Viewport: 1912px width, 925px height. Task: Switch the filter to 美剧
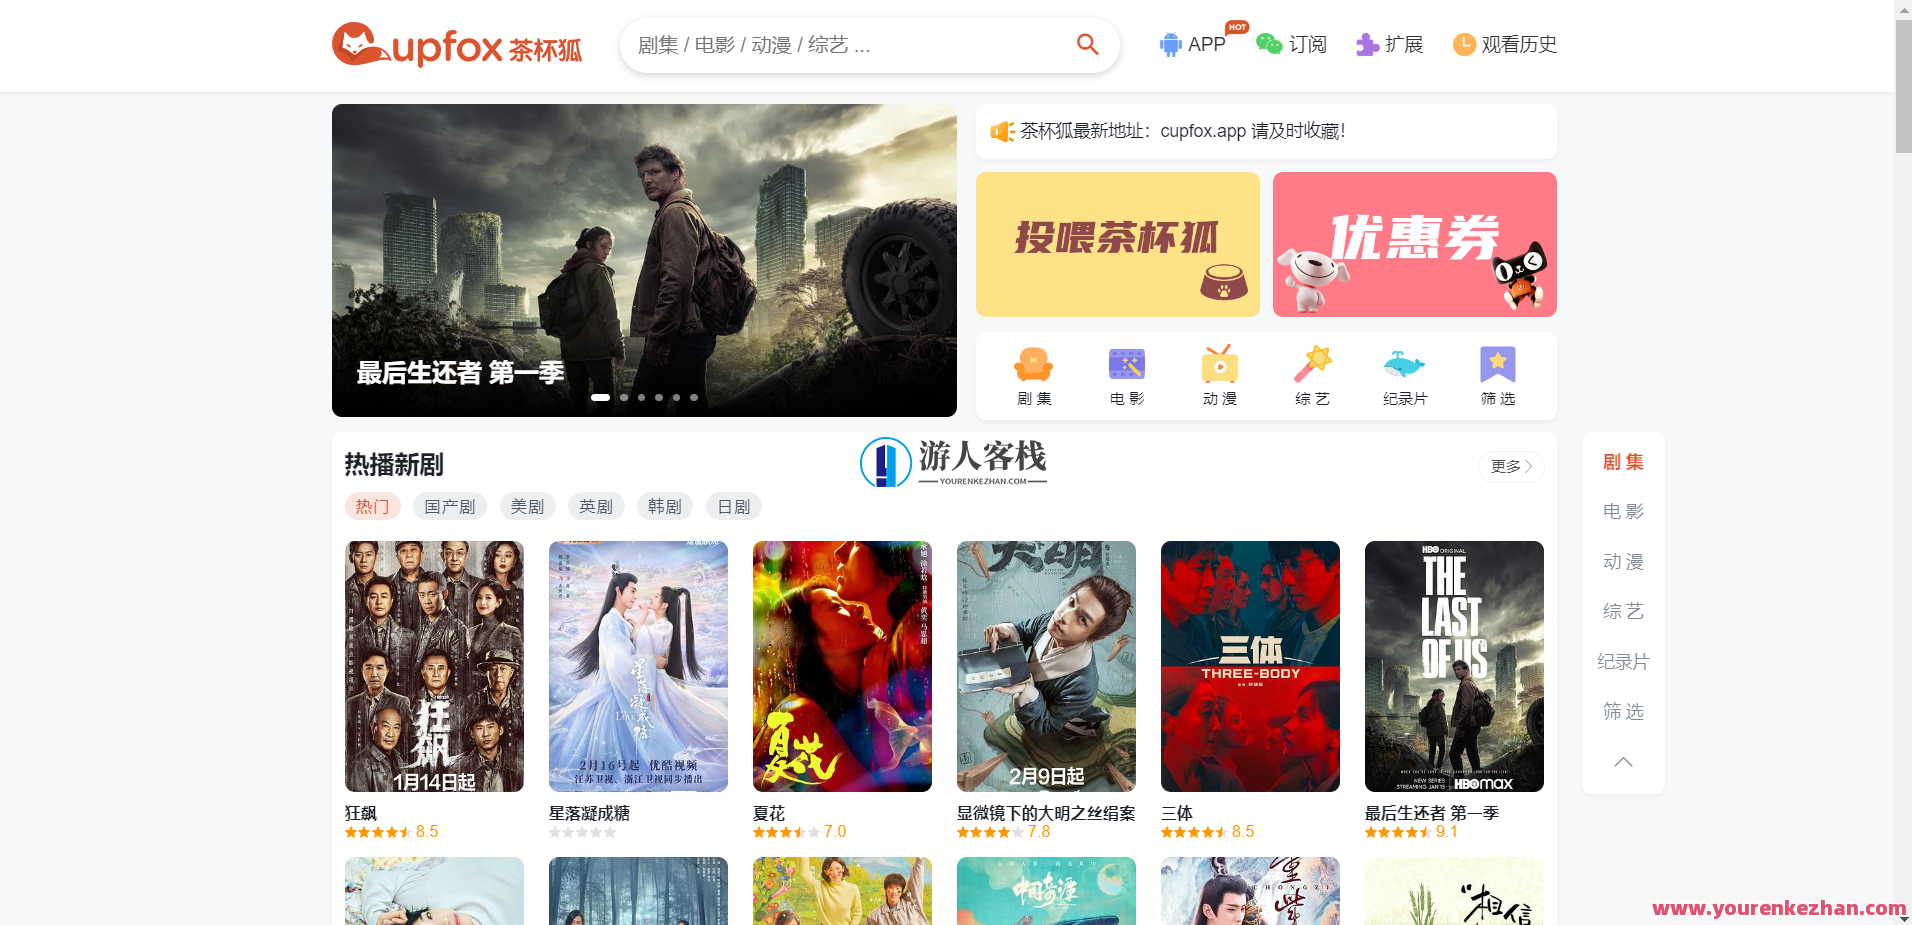527,506
